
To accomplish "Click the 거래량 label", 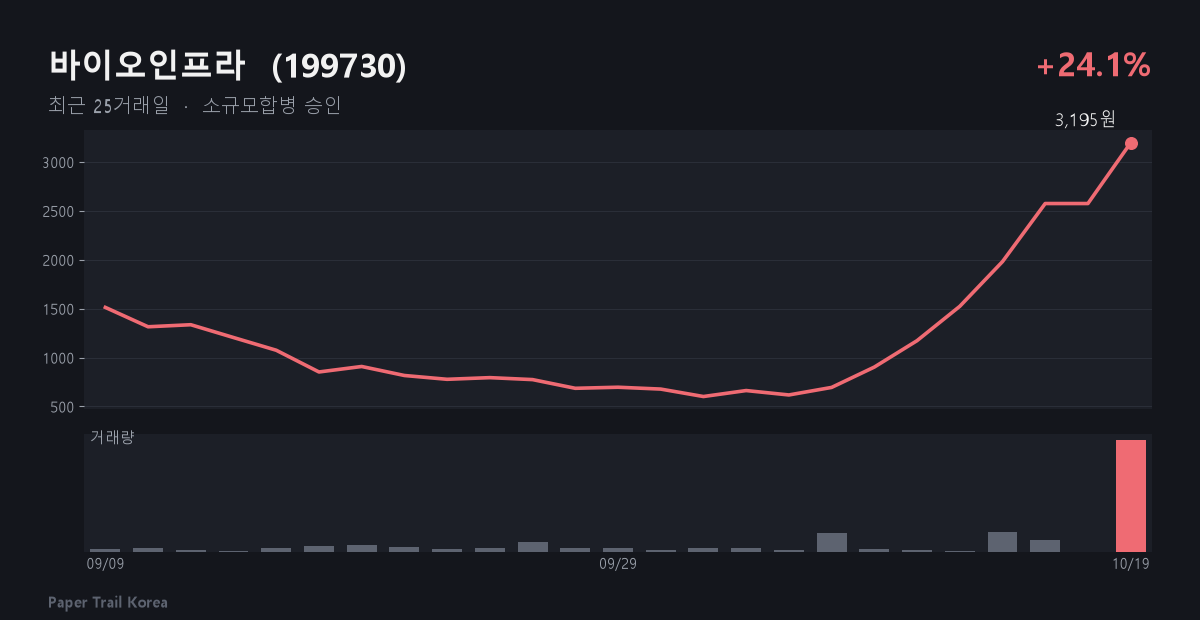I will tap(112, 438).
